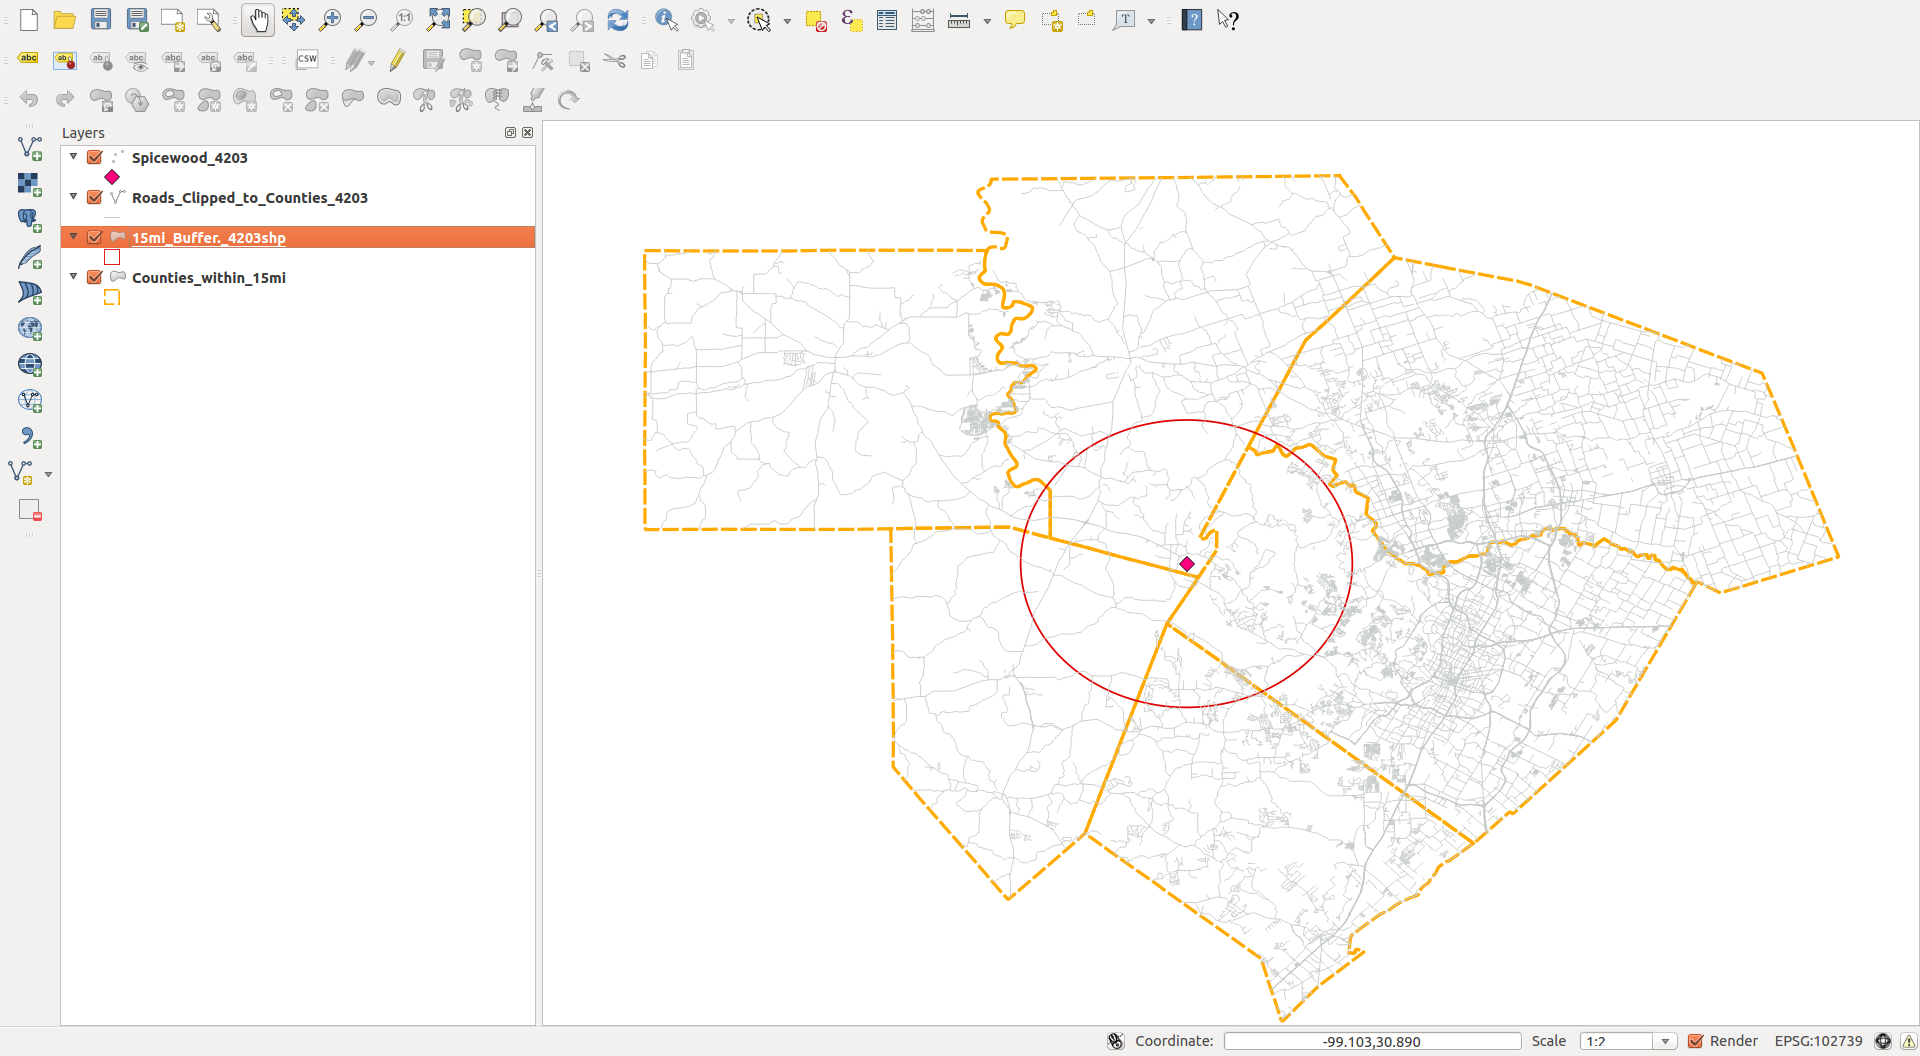The width and height of the screenshot is (1920, 1056).
Task: Select the Text Annotation tool
Action: (1124, 20)
